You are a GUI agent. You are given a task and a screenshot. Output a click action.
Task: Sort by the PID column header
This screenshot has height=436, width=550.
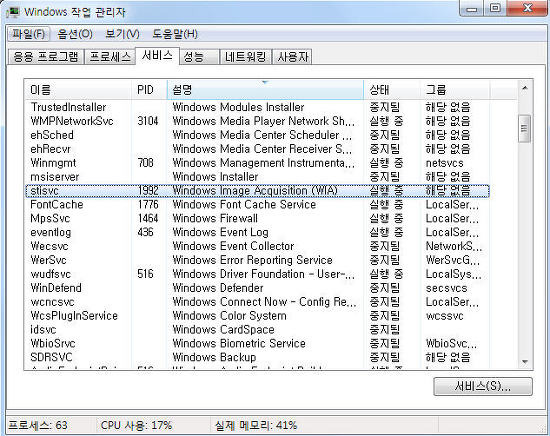pyautogui.click(x=149, y=90)
